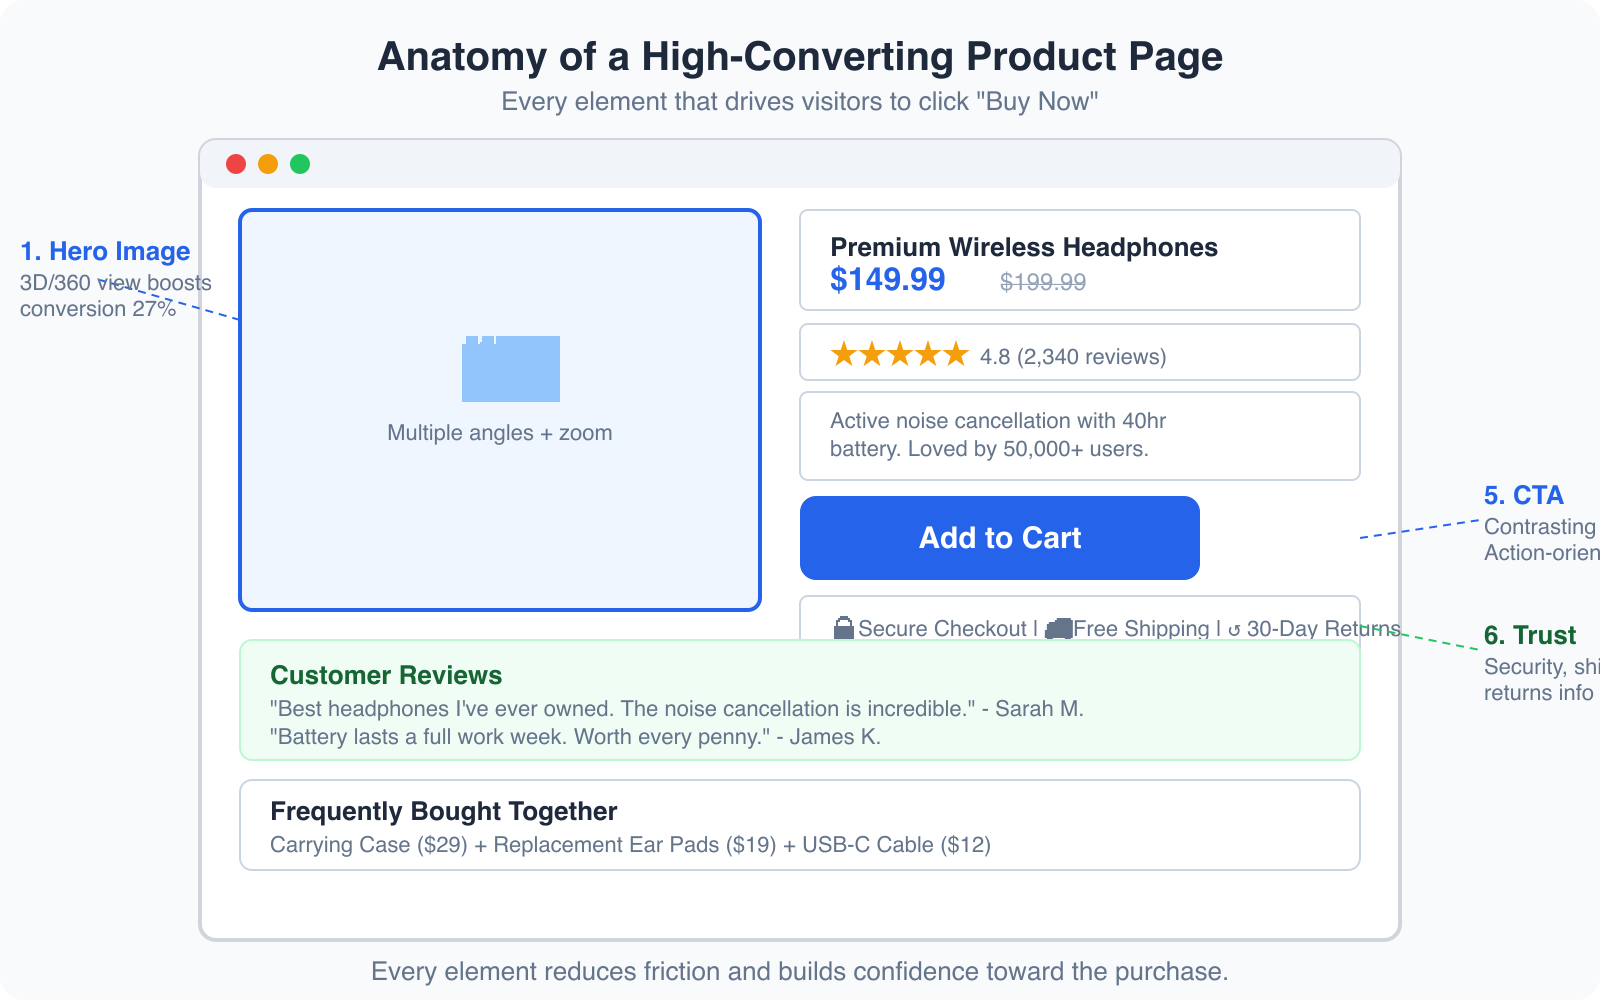Expand the product description box
Image resolution: width=1600 pixels, height=1000 pixels.
[1079, 435]
